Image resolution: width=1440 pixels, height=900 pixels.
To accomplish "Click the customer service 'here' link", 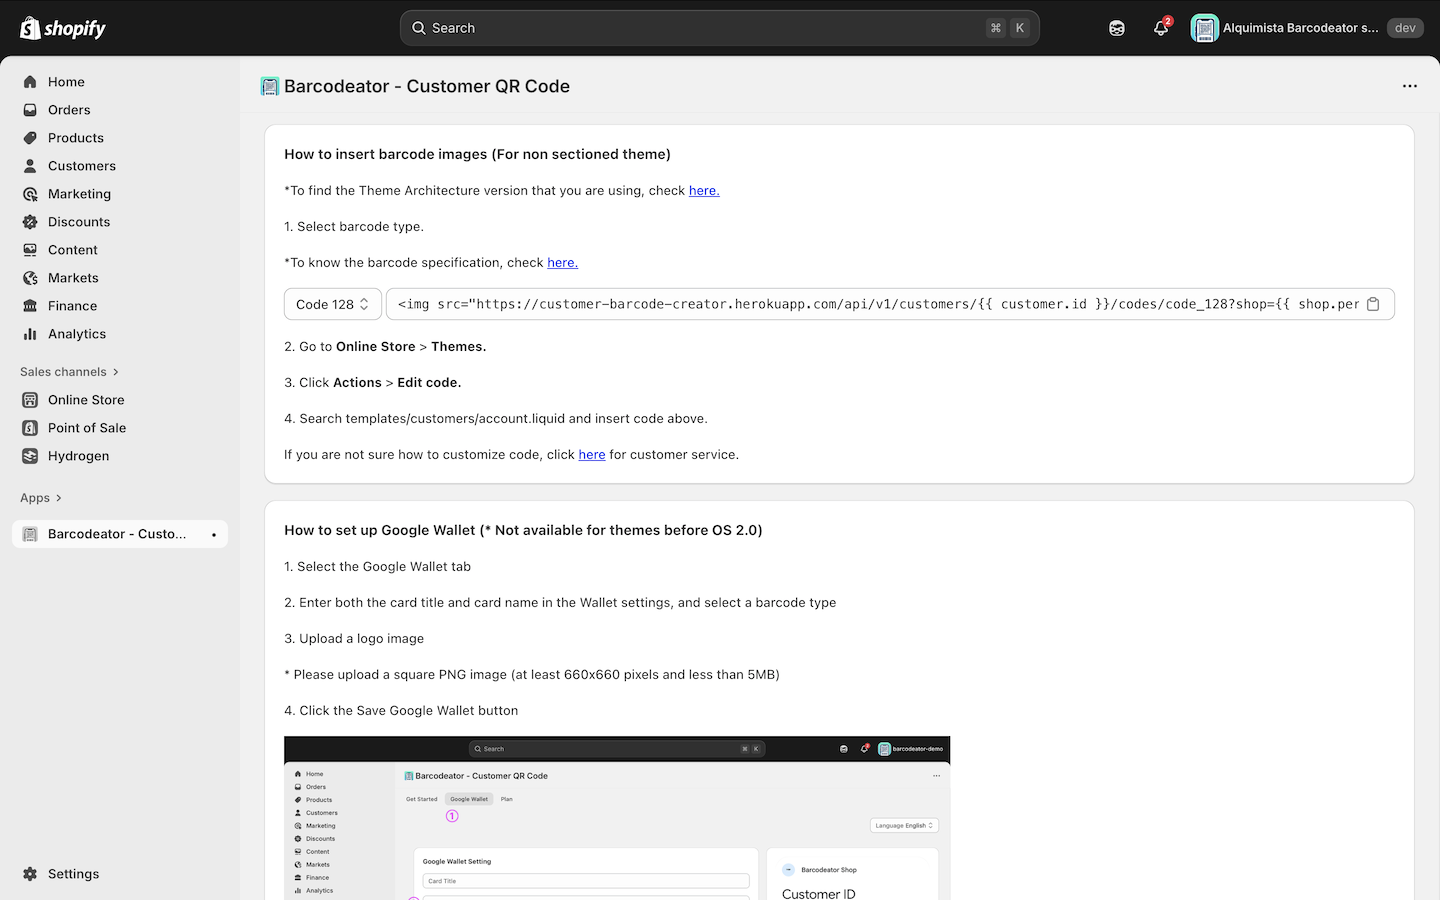I will [591, 454].
